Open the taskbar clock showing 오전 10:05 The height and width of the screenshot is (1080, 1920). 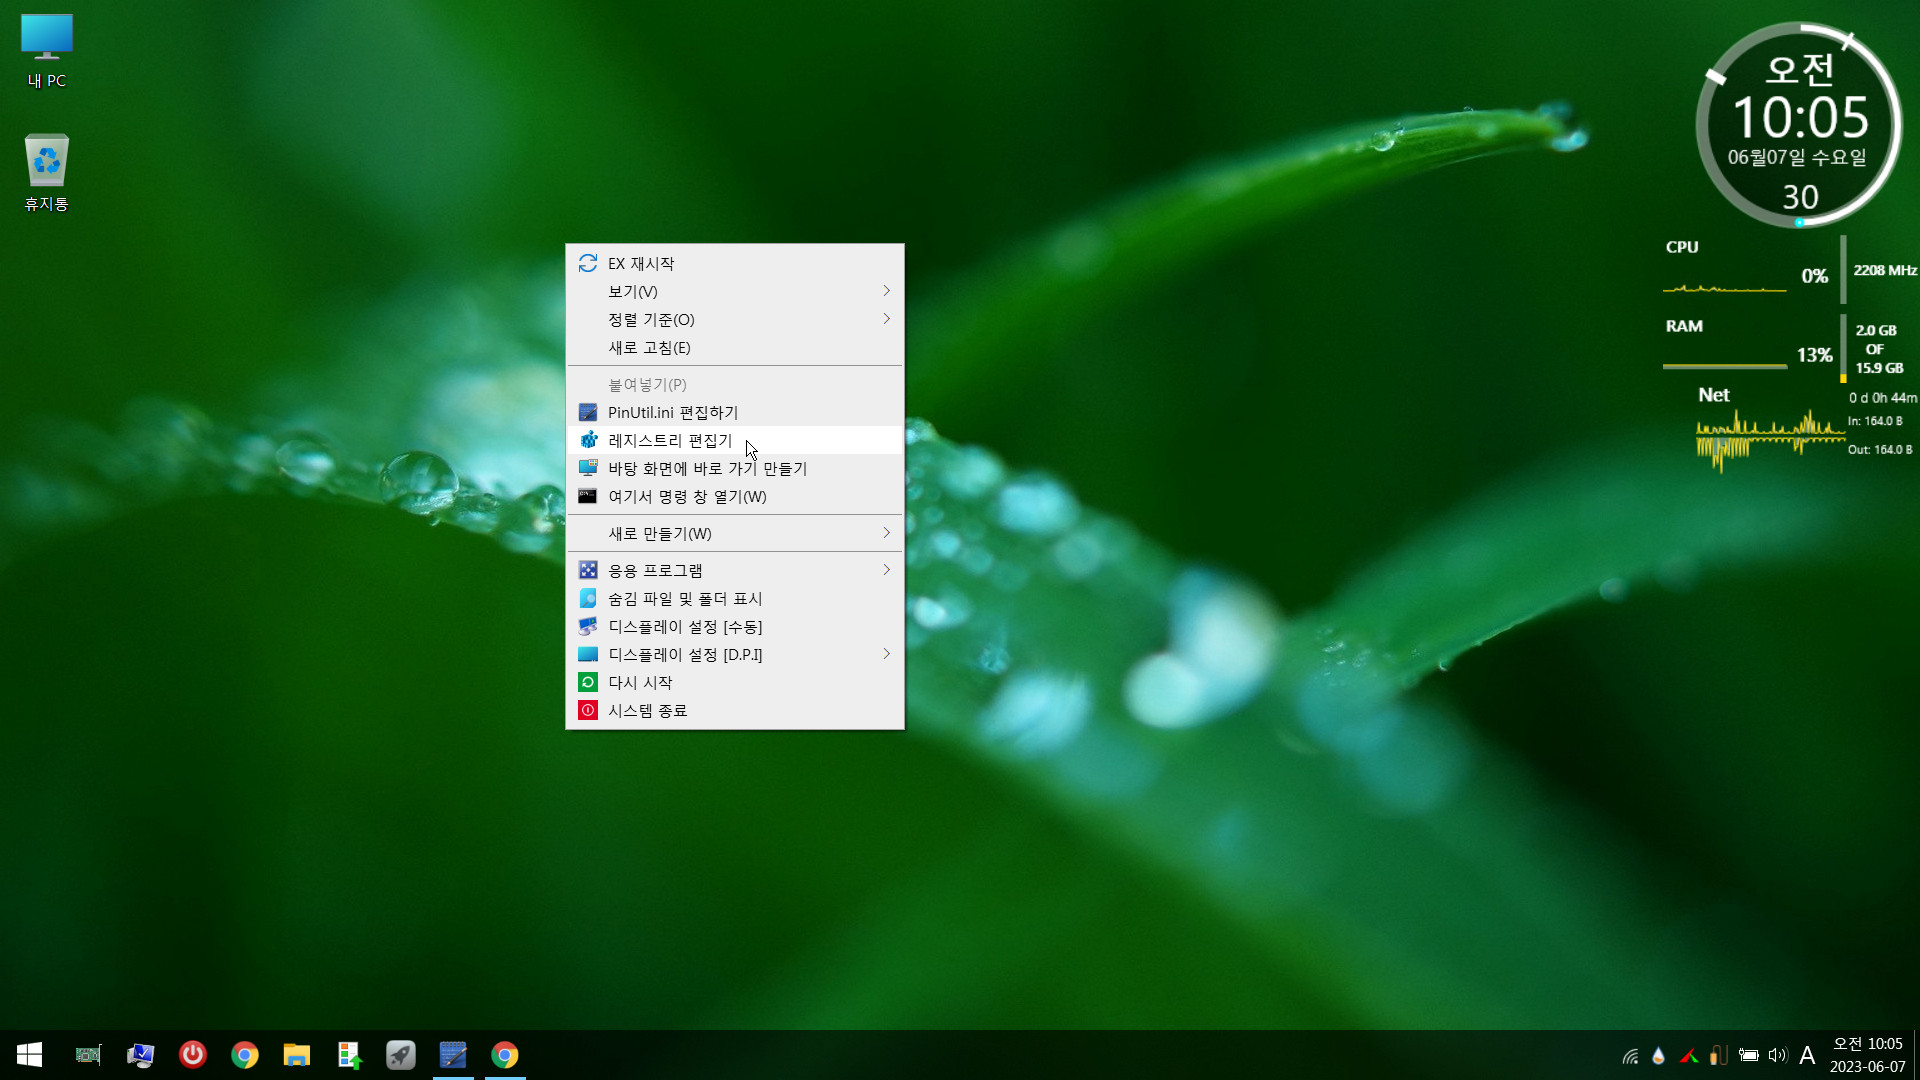coord(1867,1055)
